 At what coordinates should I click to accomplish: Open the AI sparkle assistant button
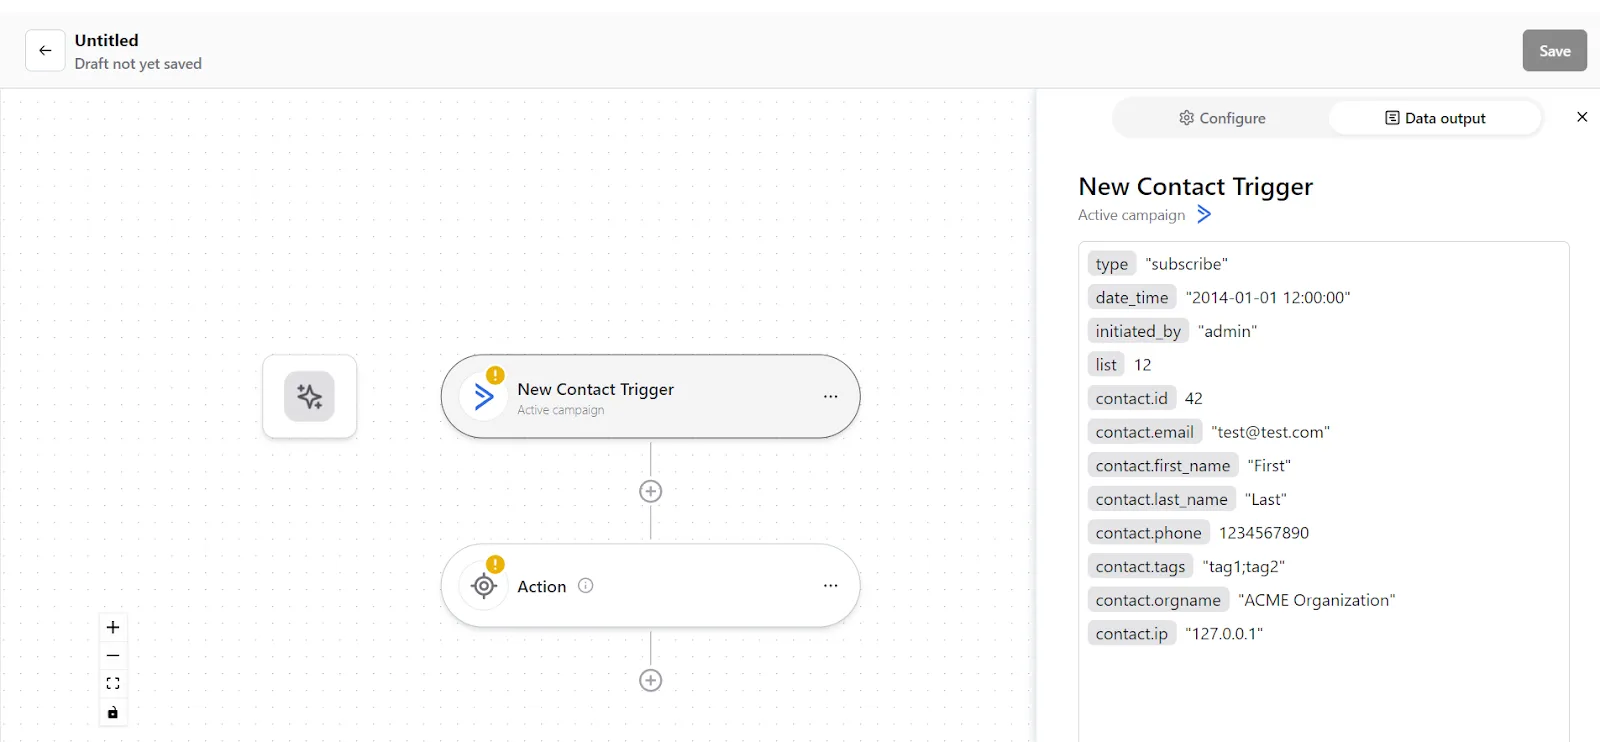coord(310,396)
